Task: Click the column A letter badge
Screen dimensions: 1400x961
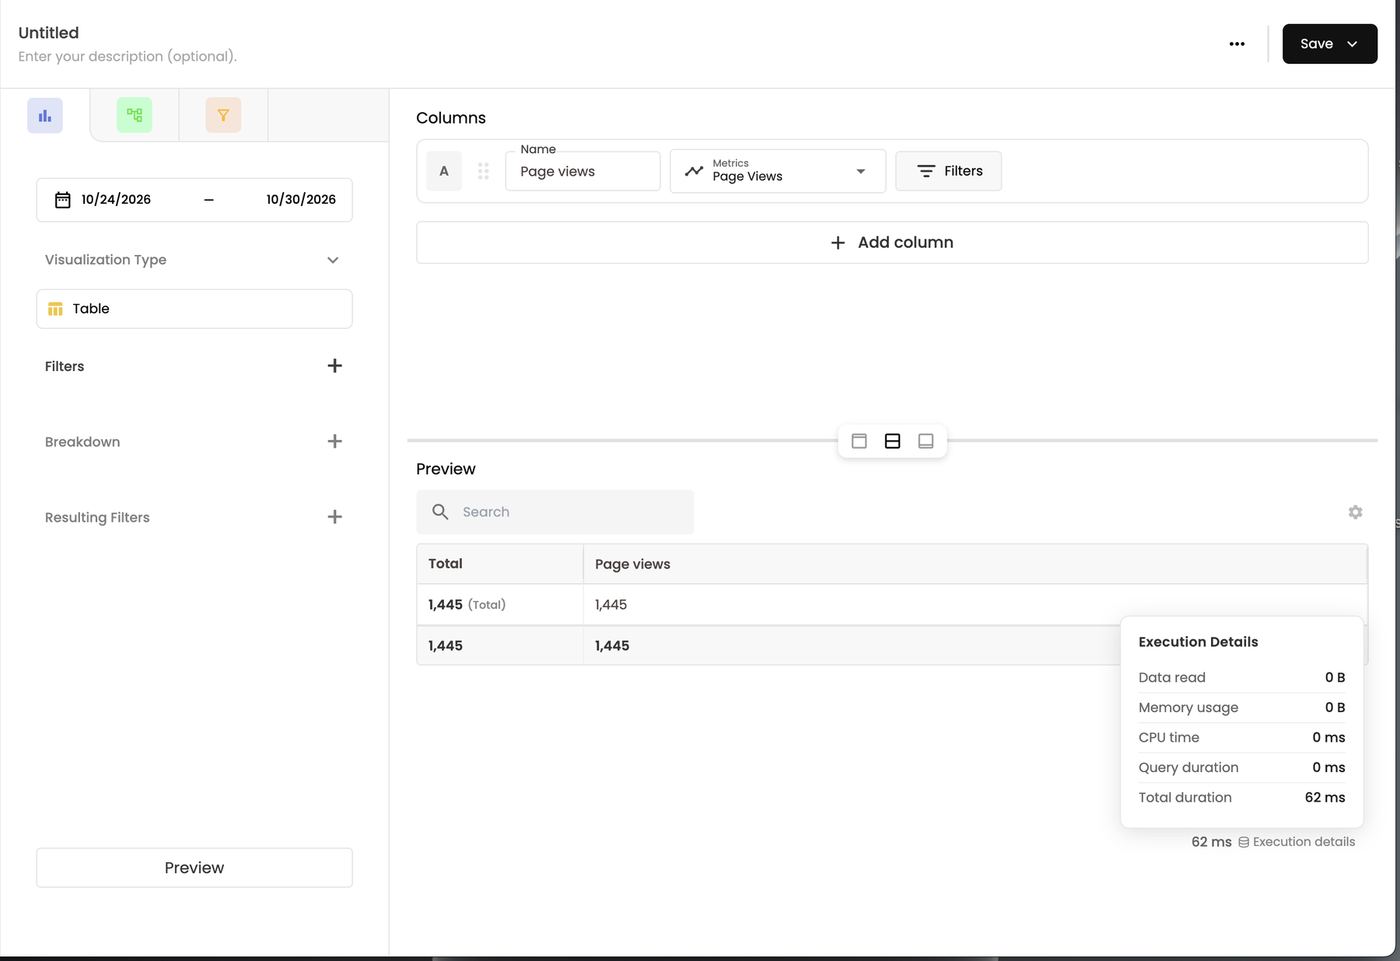Action: click(444, 171)
